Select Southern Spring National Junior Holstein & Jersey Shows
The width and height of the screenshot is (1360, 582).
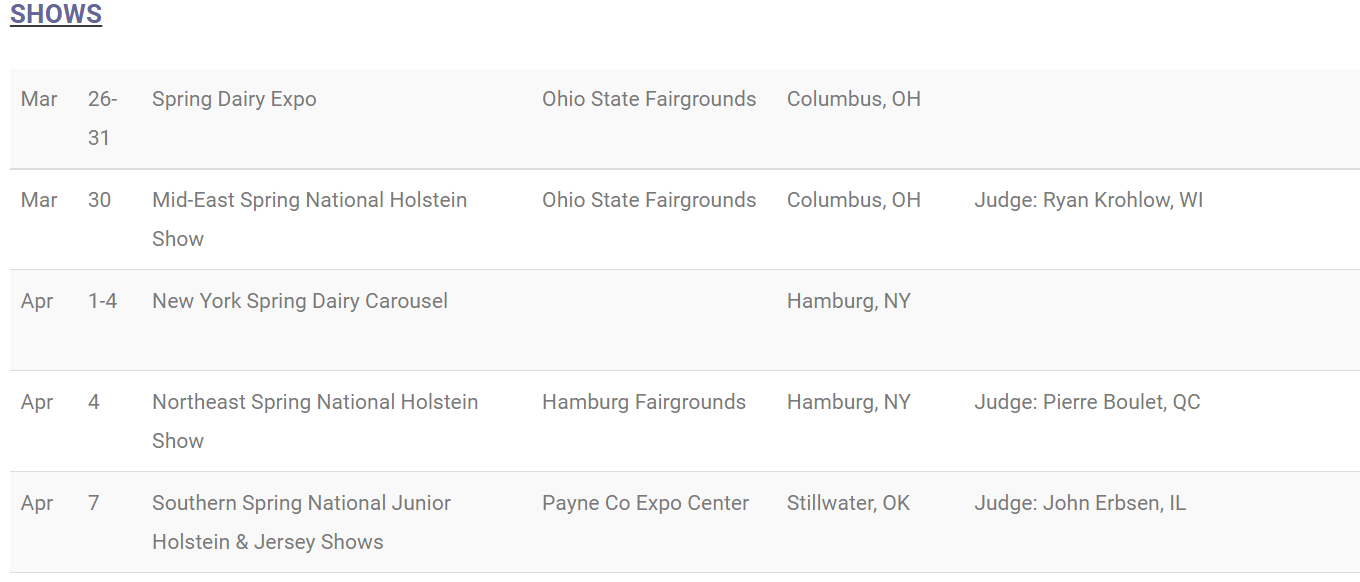[302, 522]
